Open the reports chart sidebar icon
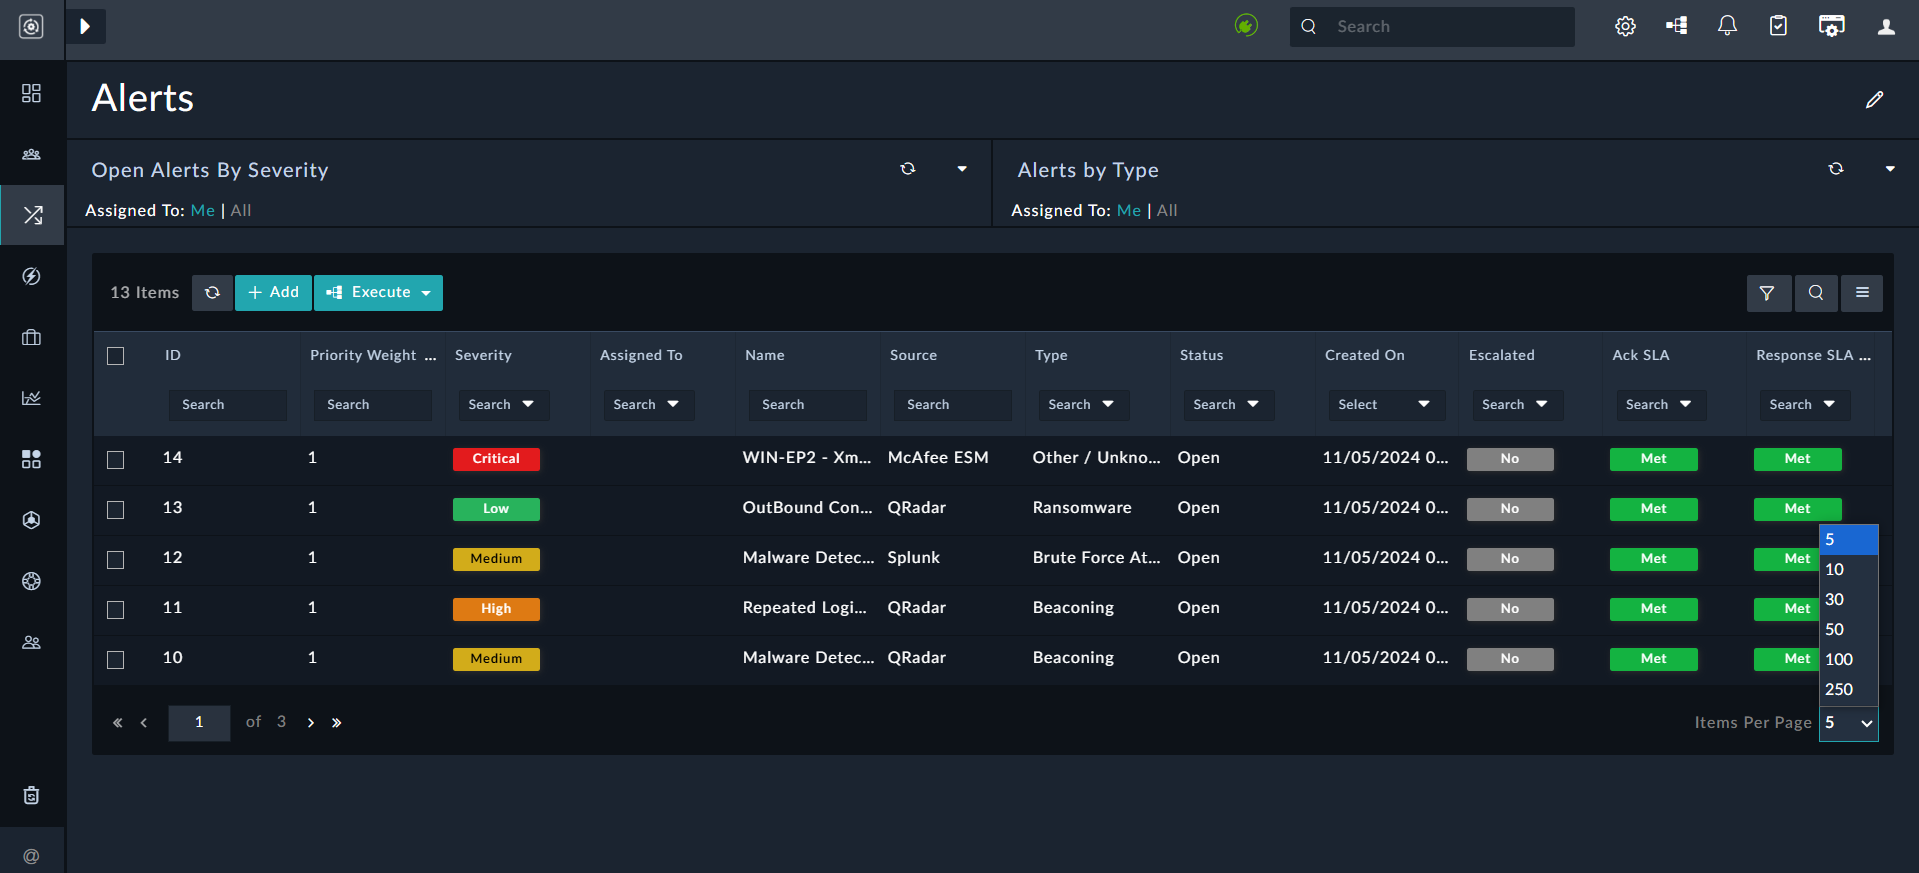 pyautogui.click(x=32, y=398)
